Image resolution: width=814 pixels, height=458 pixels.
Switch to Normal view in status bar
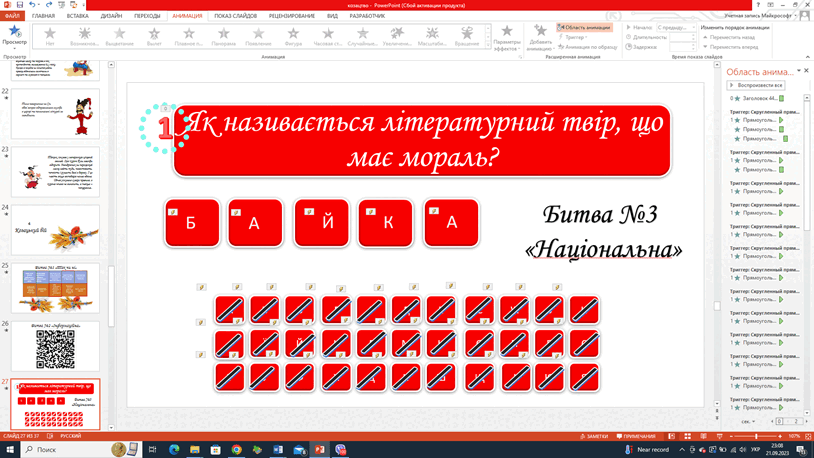[x=671, y=436]
